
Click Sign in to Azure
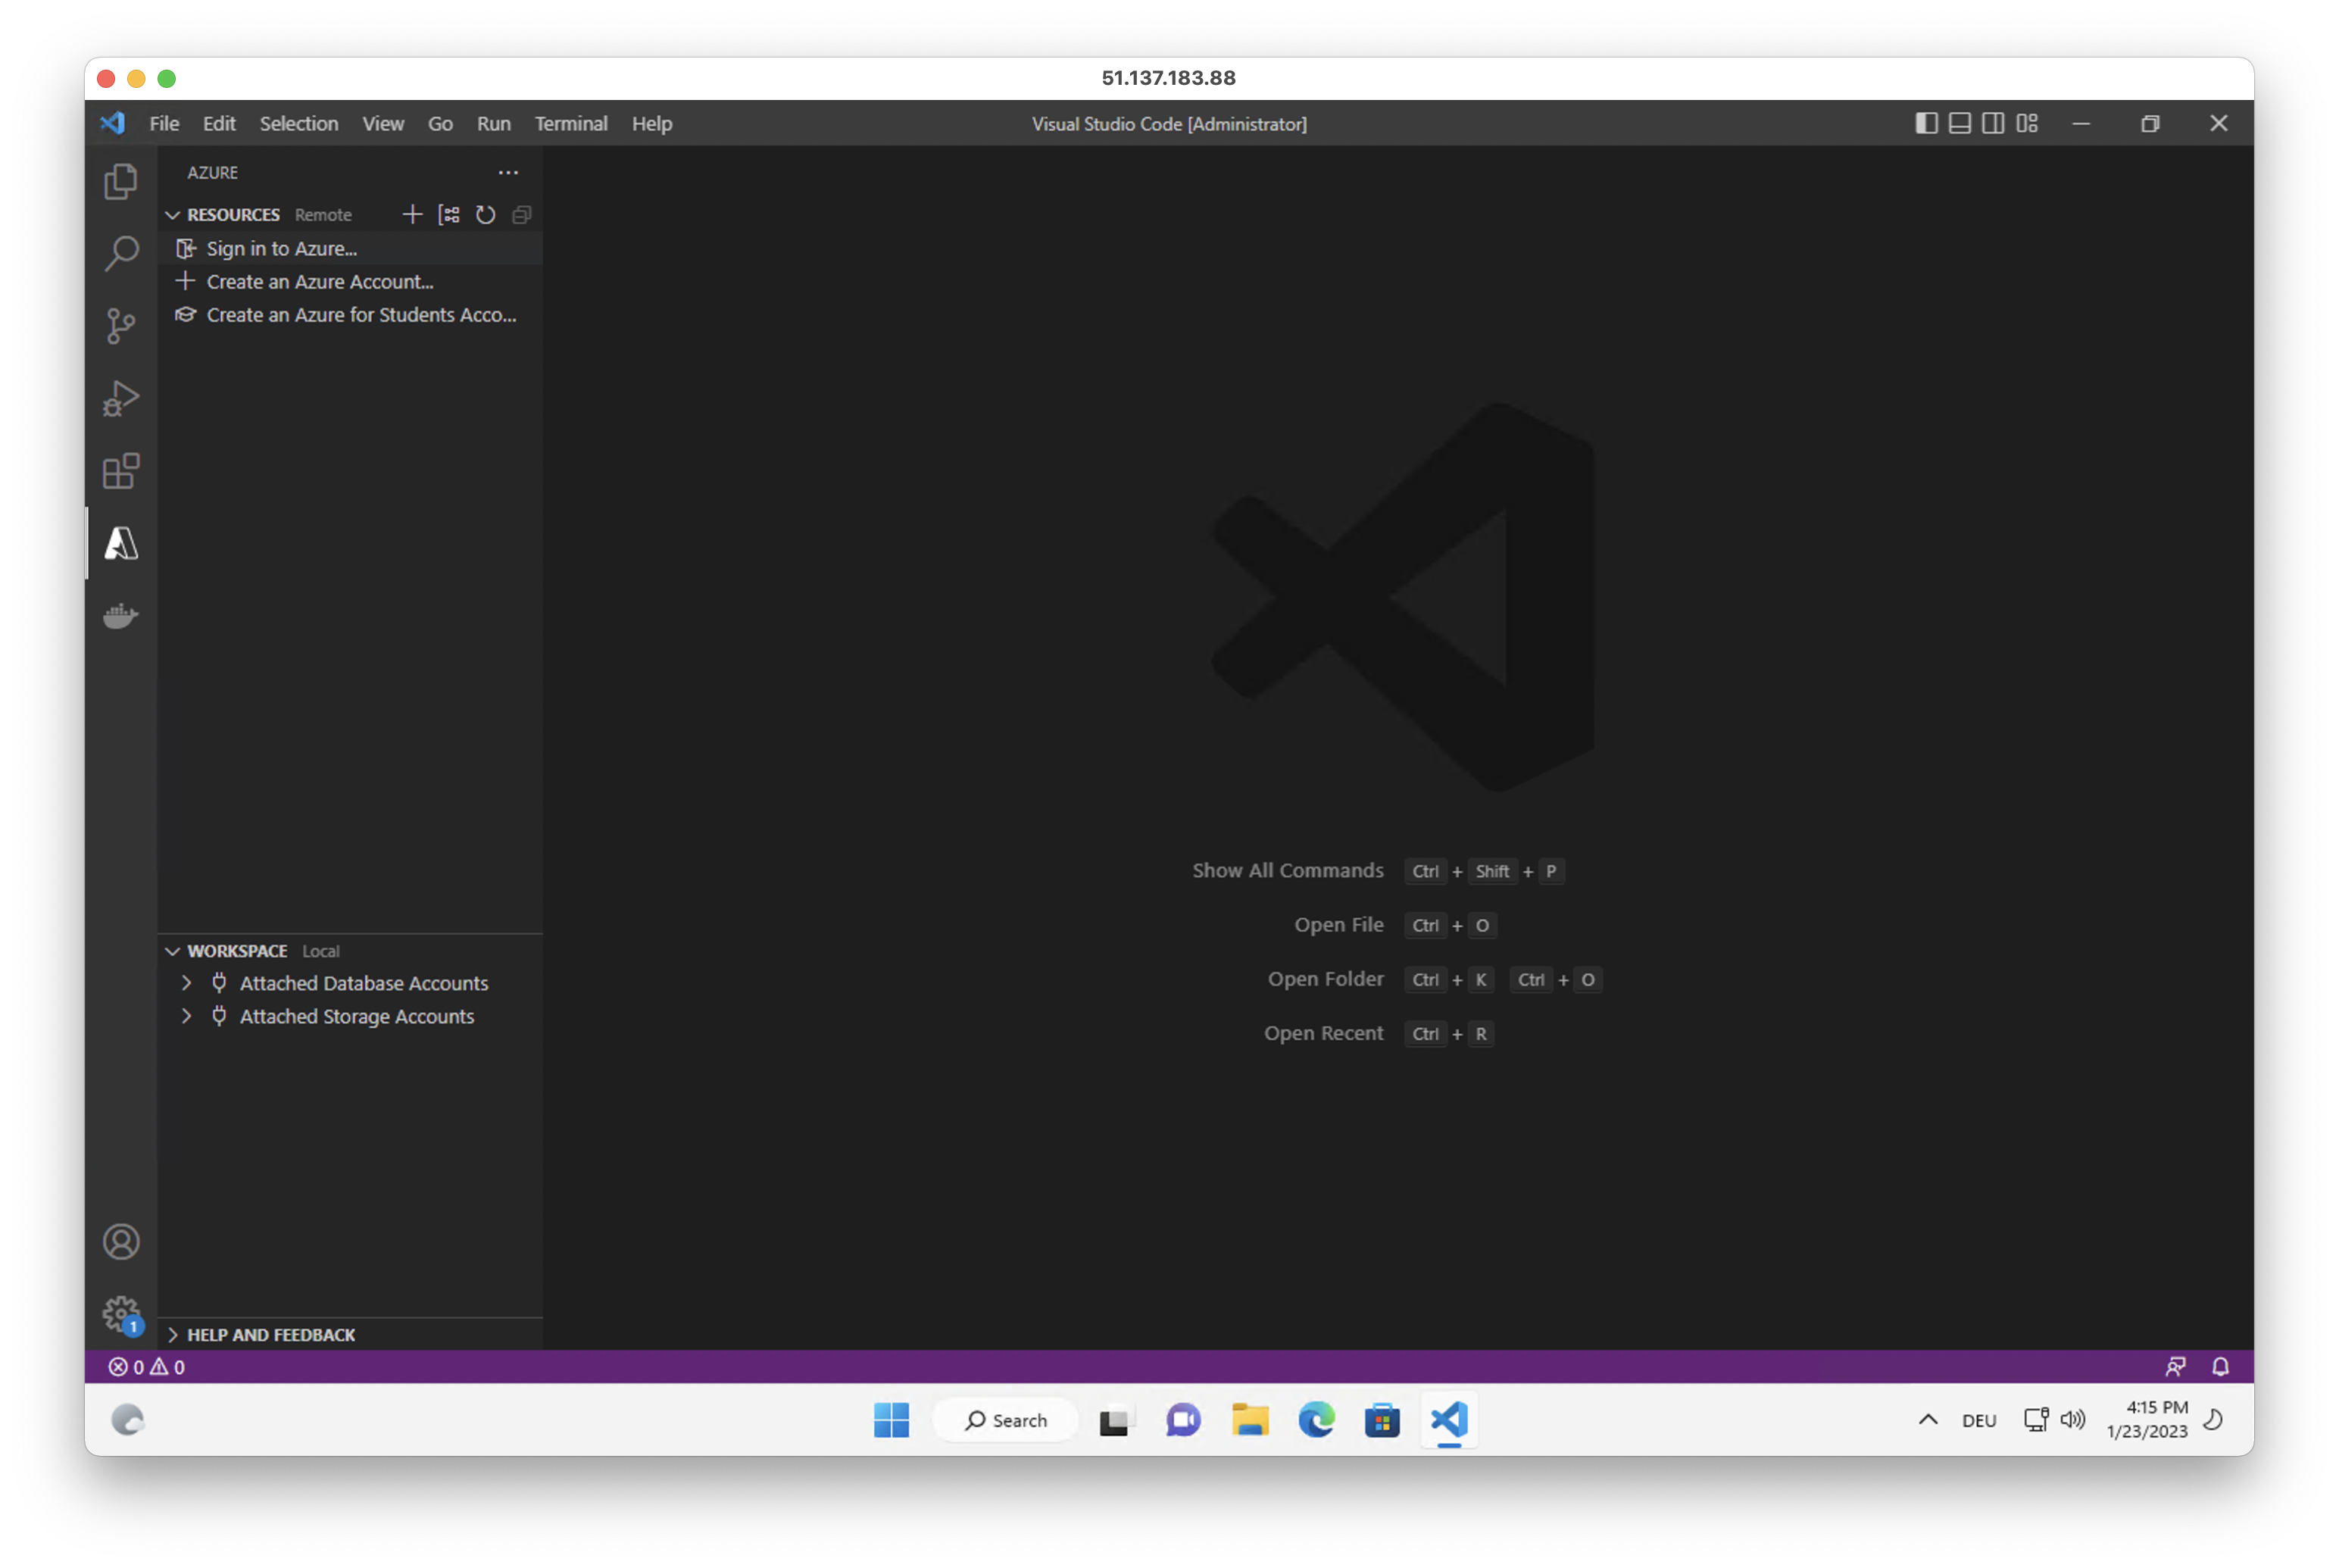coord(281,249)
